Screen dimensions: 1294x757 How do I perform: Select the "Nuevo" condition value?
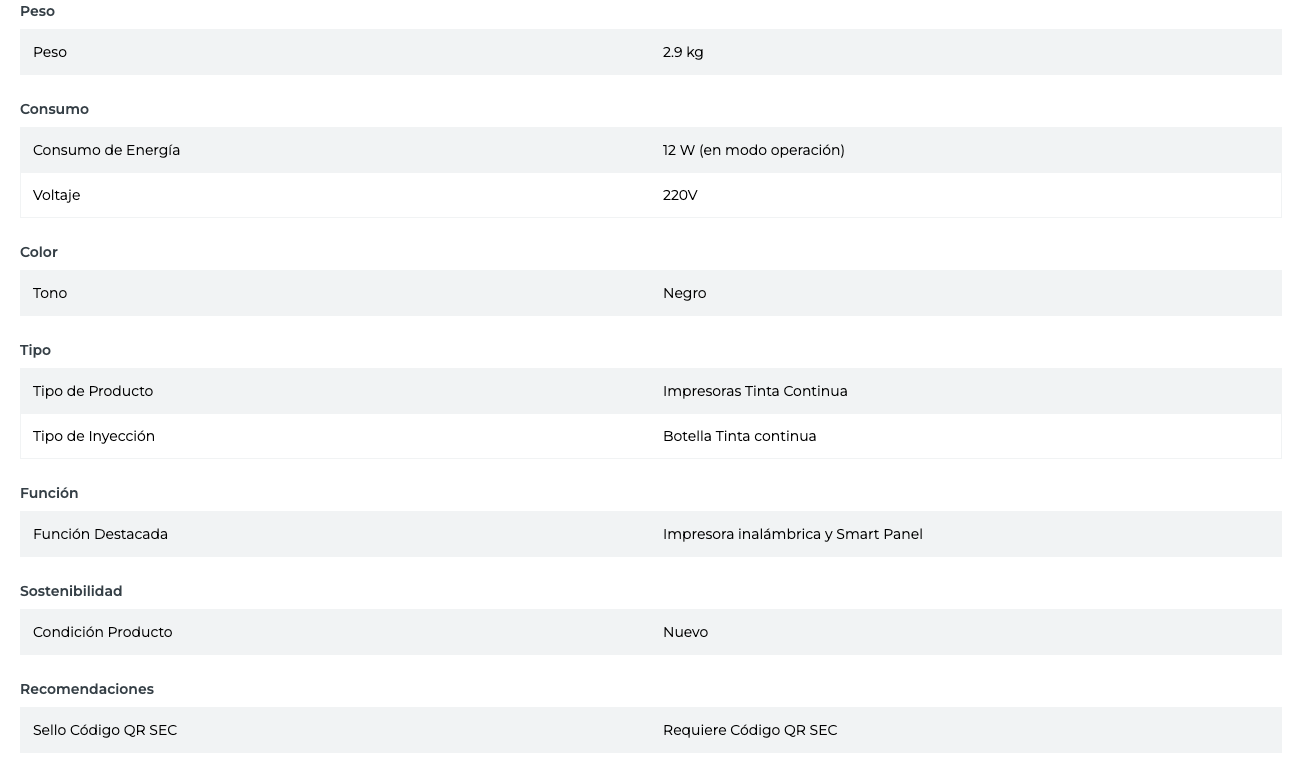[685, 632]
